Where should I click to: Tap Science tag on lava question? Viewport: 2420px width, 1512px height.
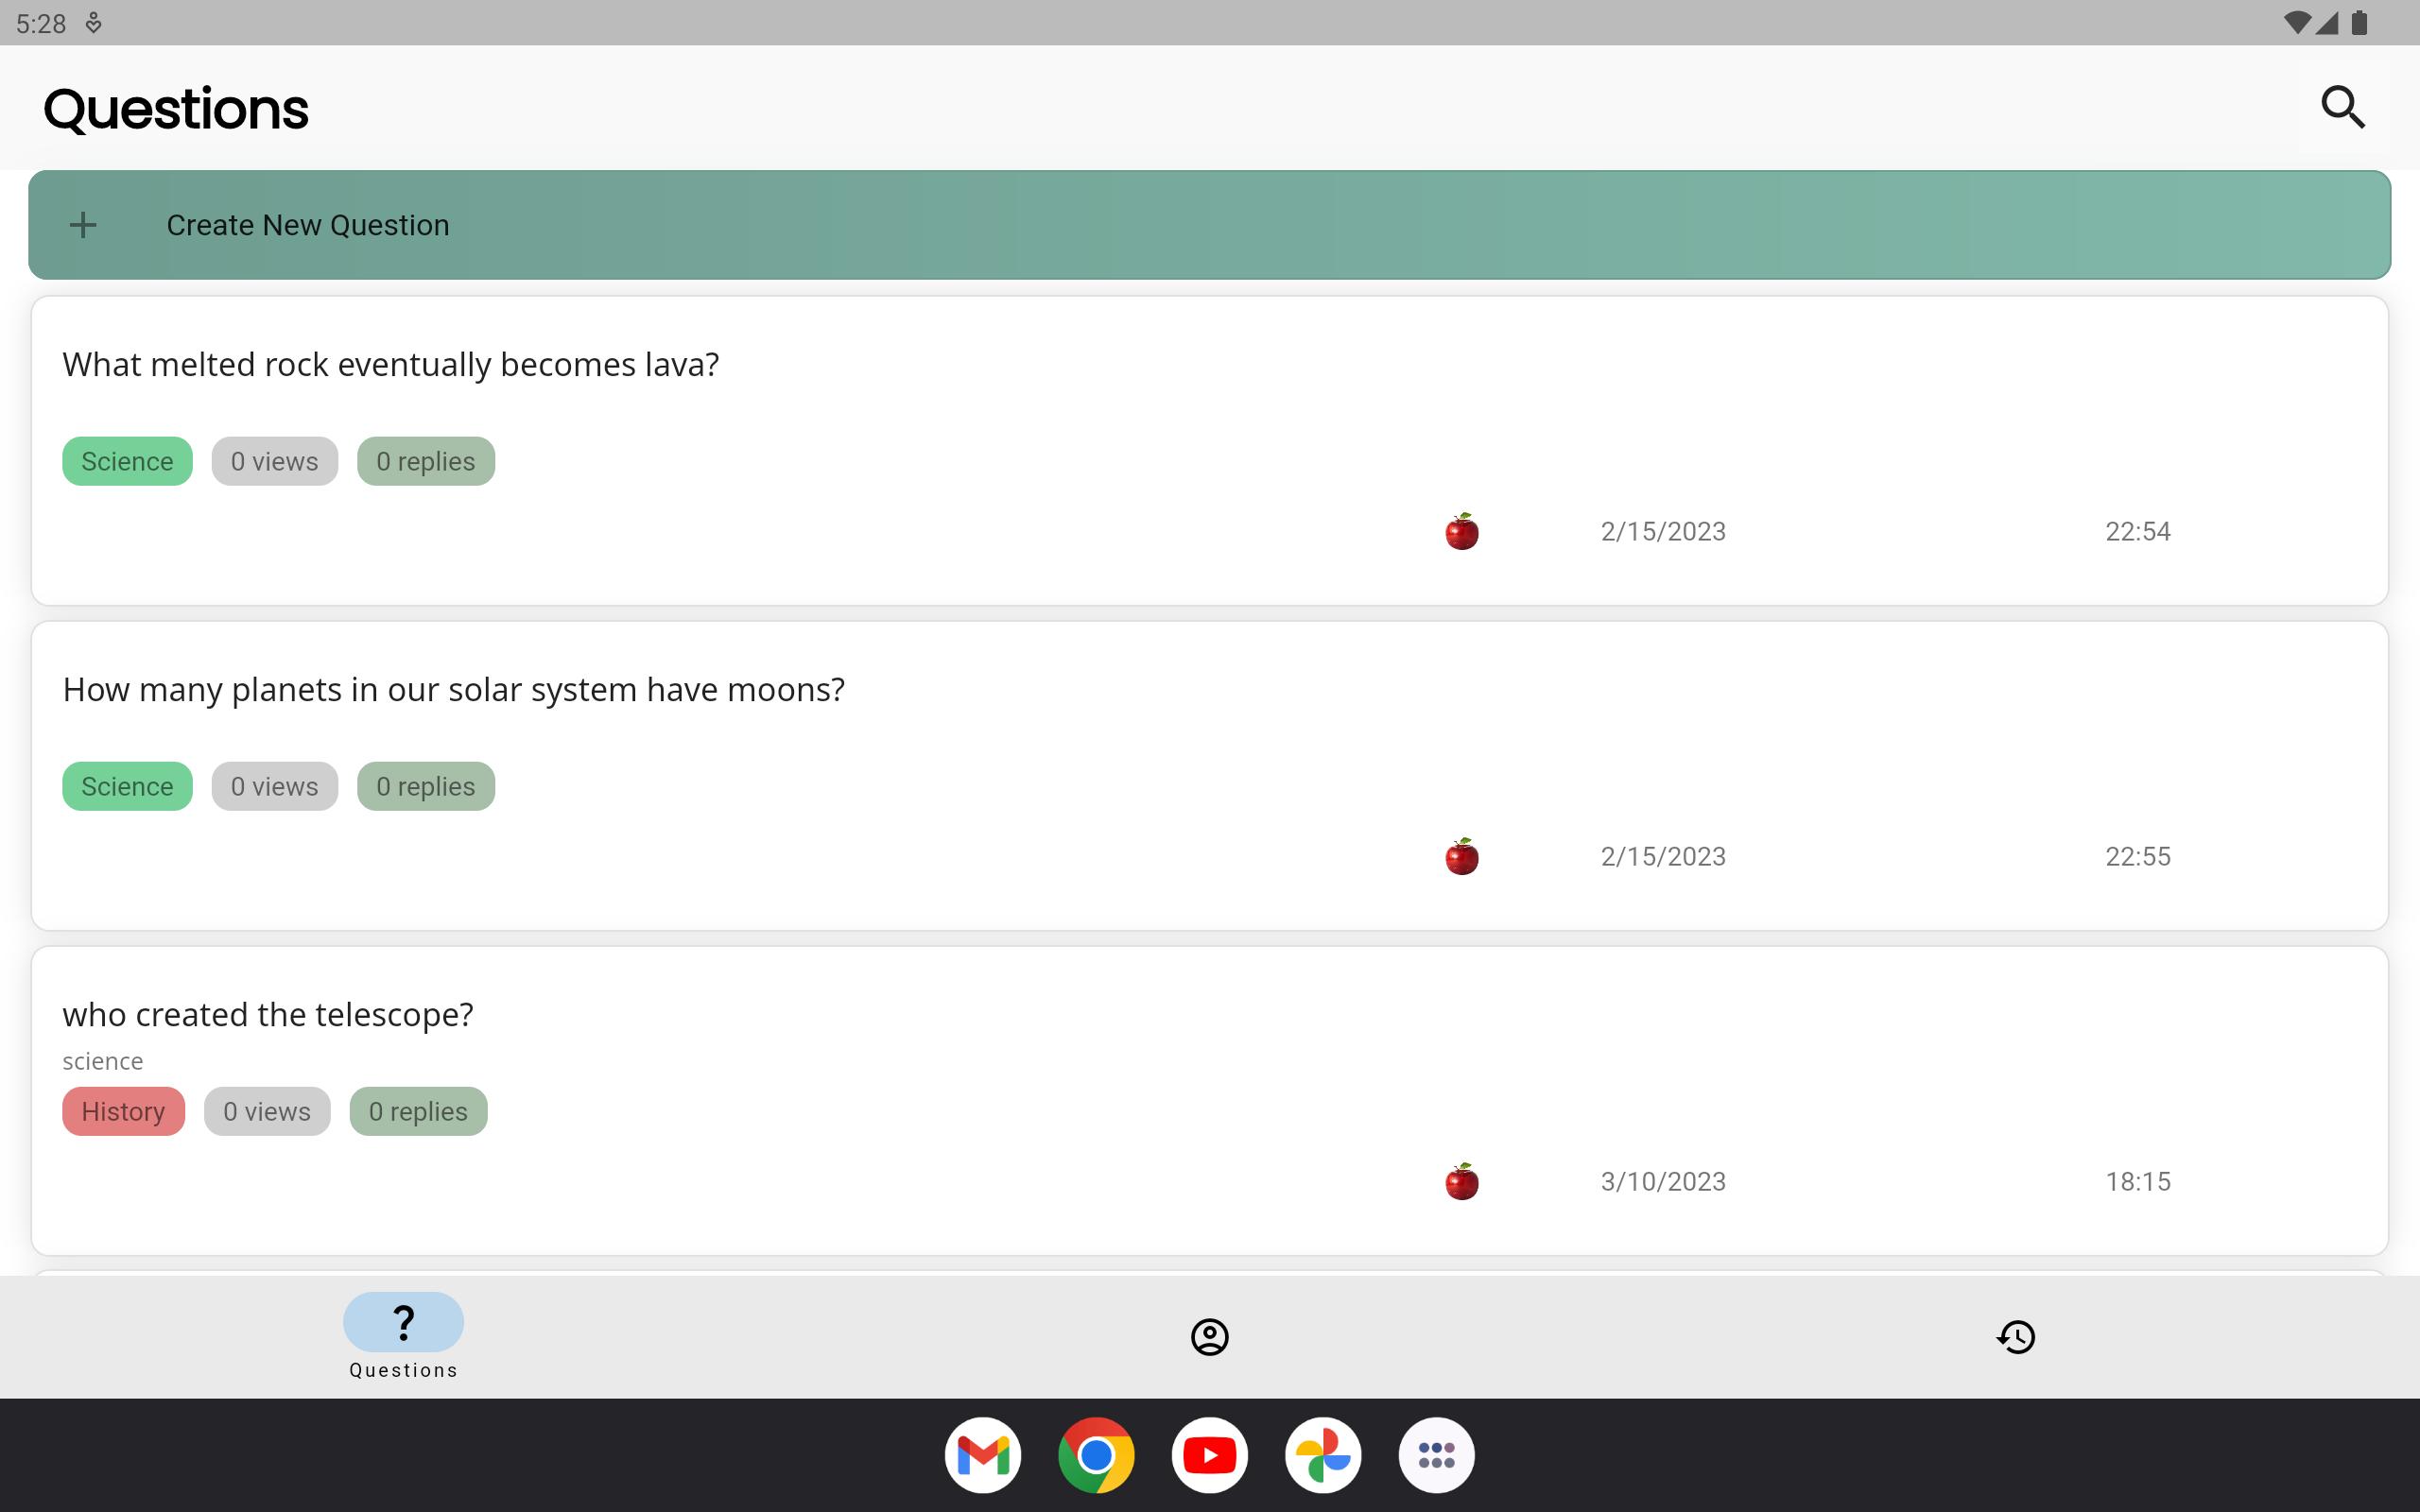tap(127, 461)
